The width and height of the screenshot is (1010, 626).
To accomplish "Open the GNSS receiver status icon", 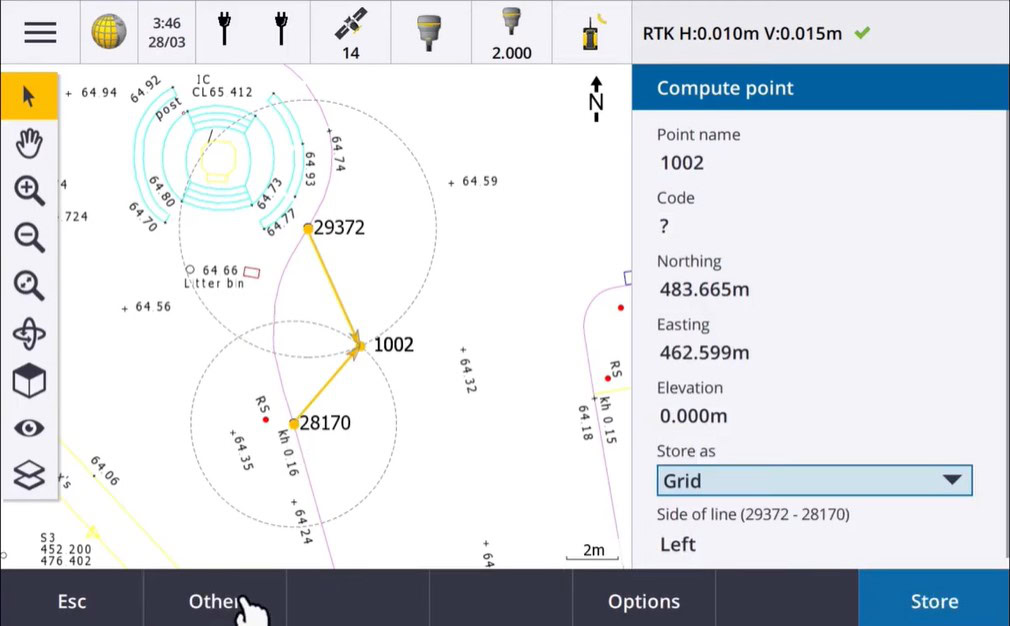I will pos(429,33).
